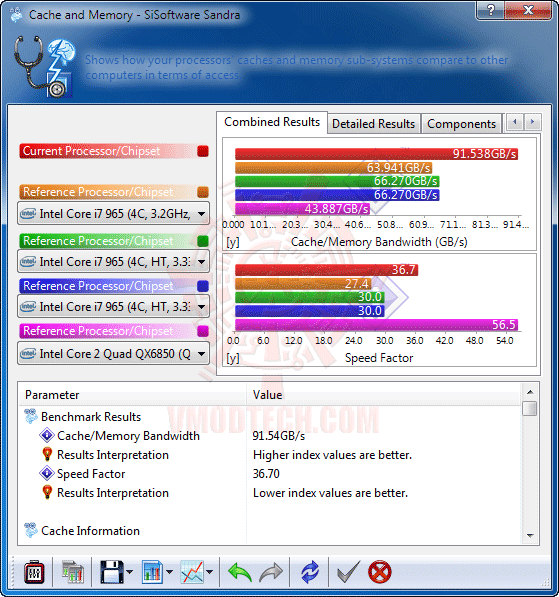The height and width of the screenshot is (597, 559).
Task: Toggle the magenta Reference Processor/Chipset square
Action: click(203, 331)
